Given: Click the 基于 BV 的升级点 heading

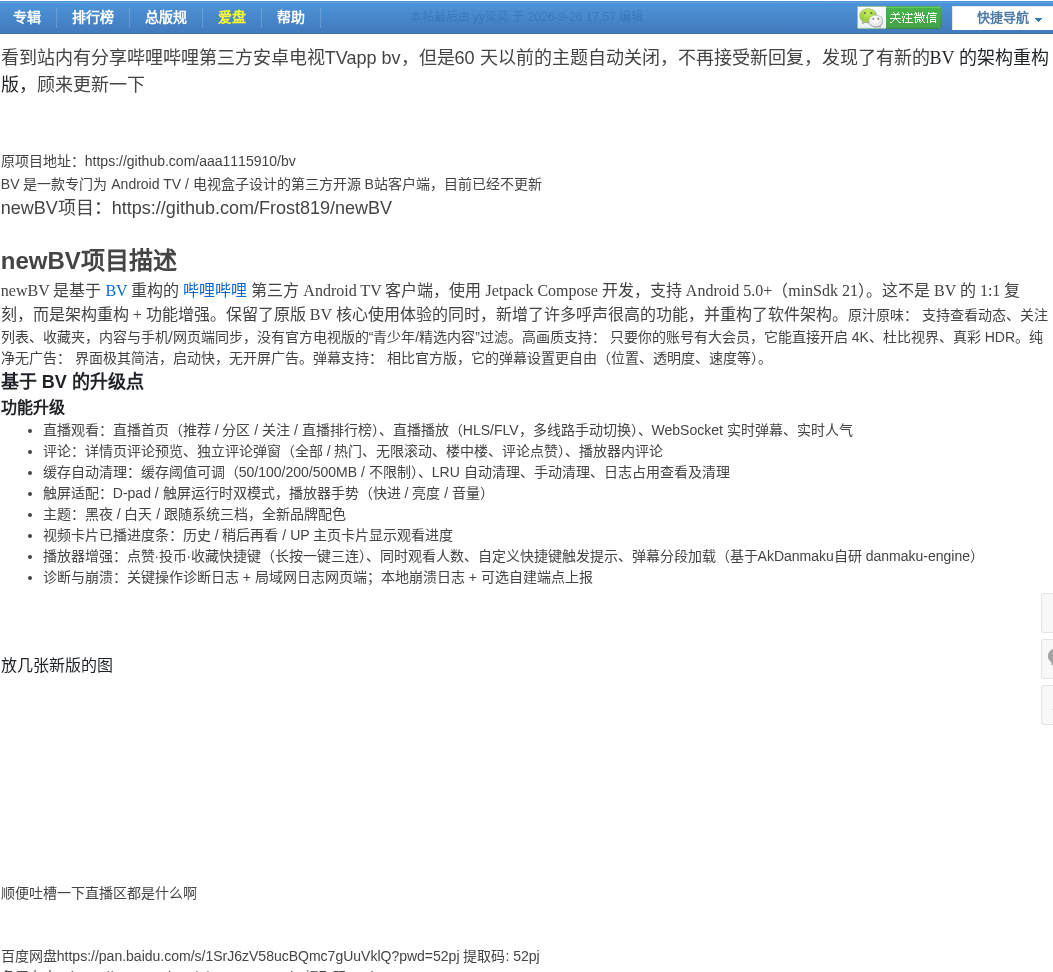Looking at the screenshot, I should (x=73, y=382).
